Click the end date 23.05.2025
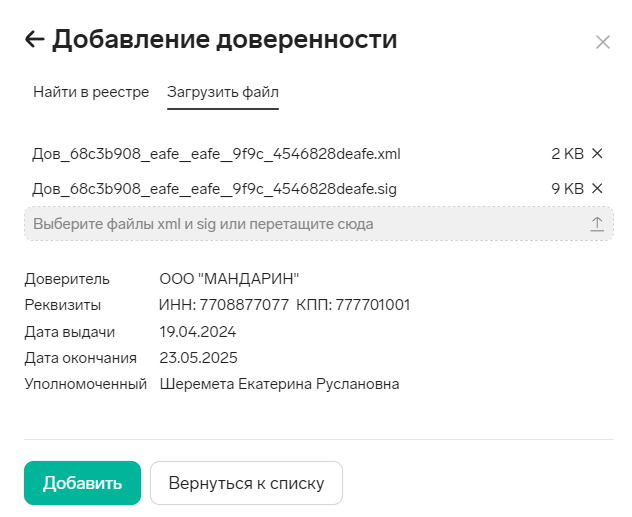The image size is (632, 517). (x=198, y=358)
